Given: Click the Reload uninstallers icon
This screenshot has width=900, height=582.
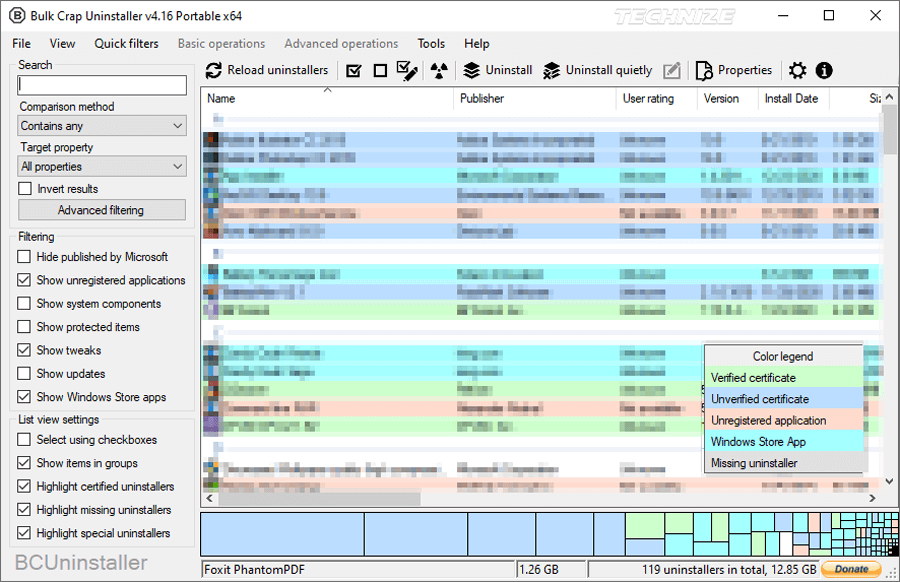Looking at the screenshot, I should [214, 71].
